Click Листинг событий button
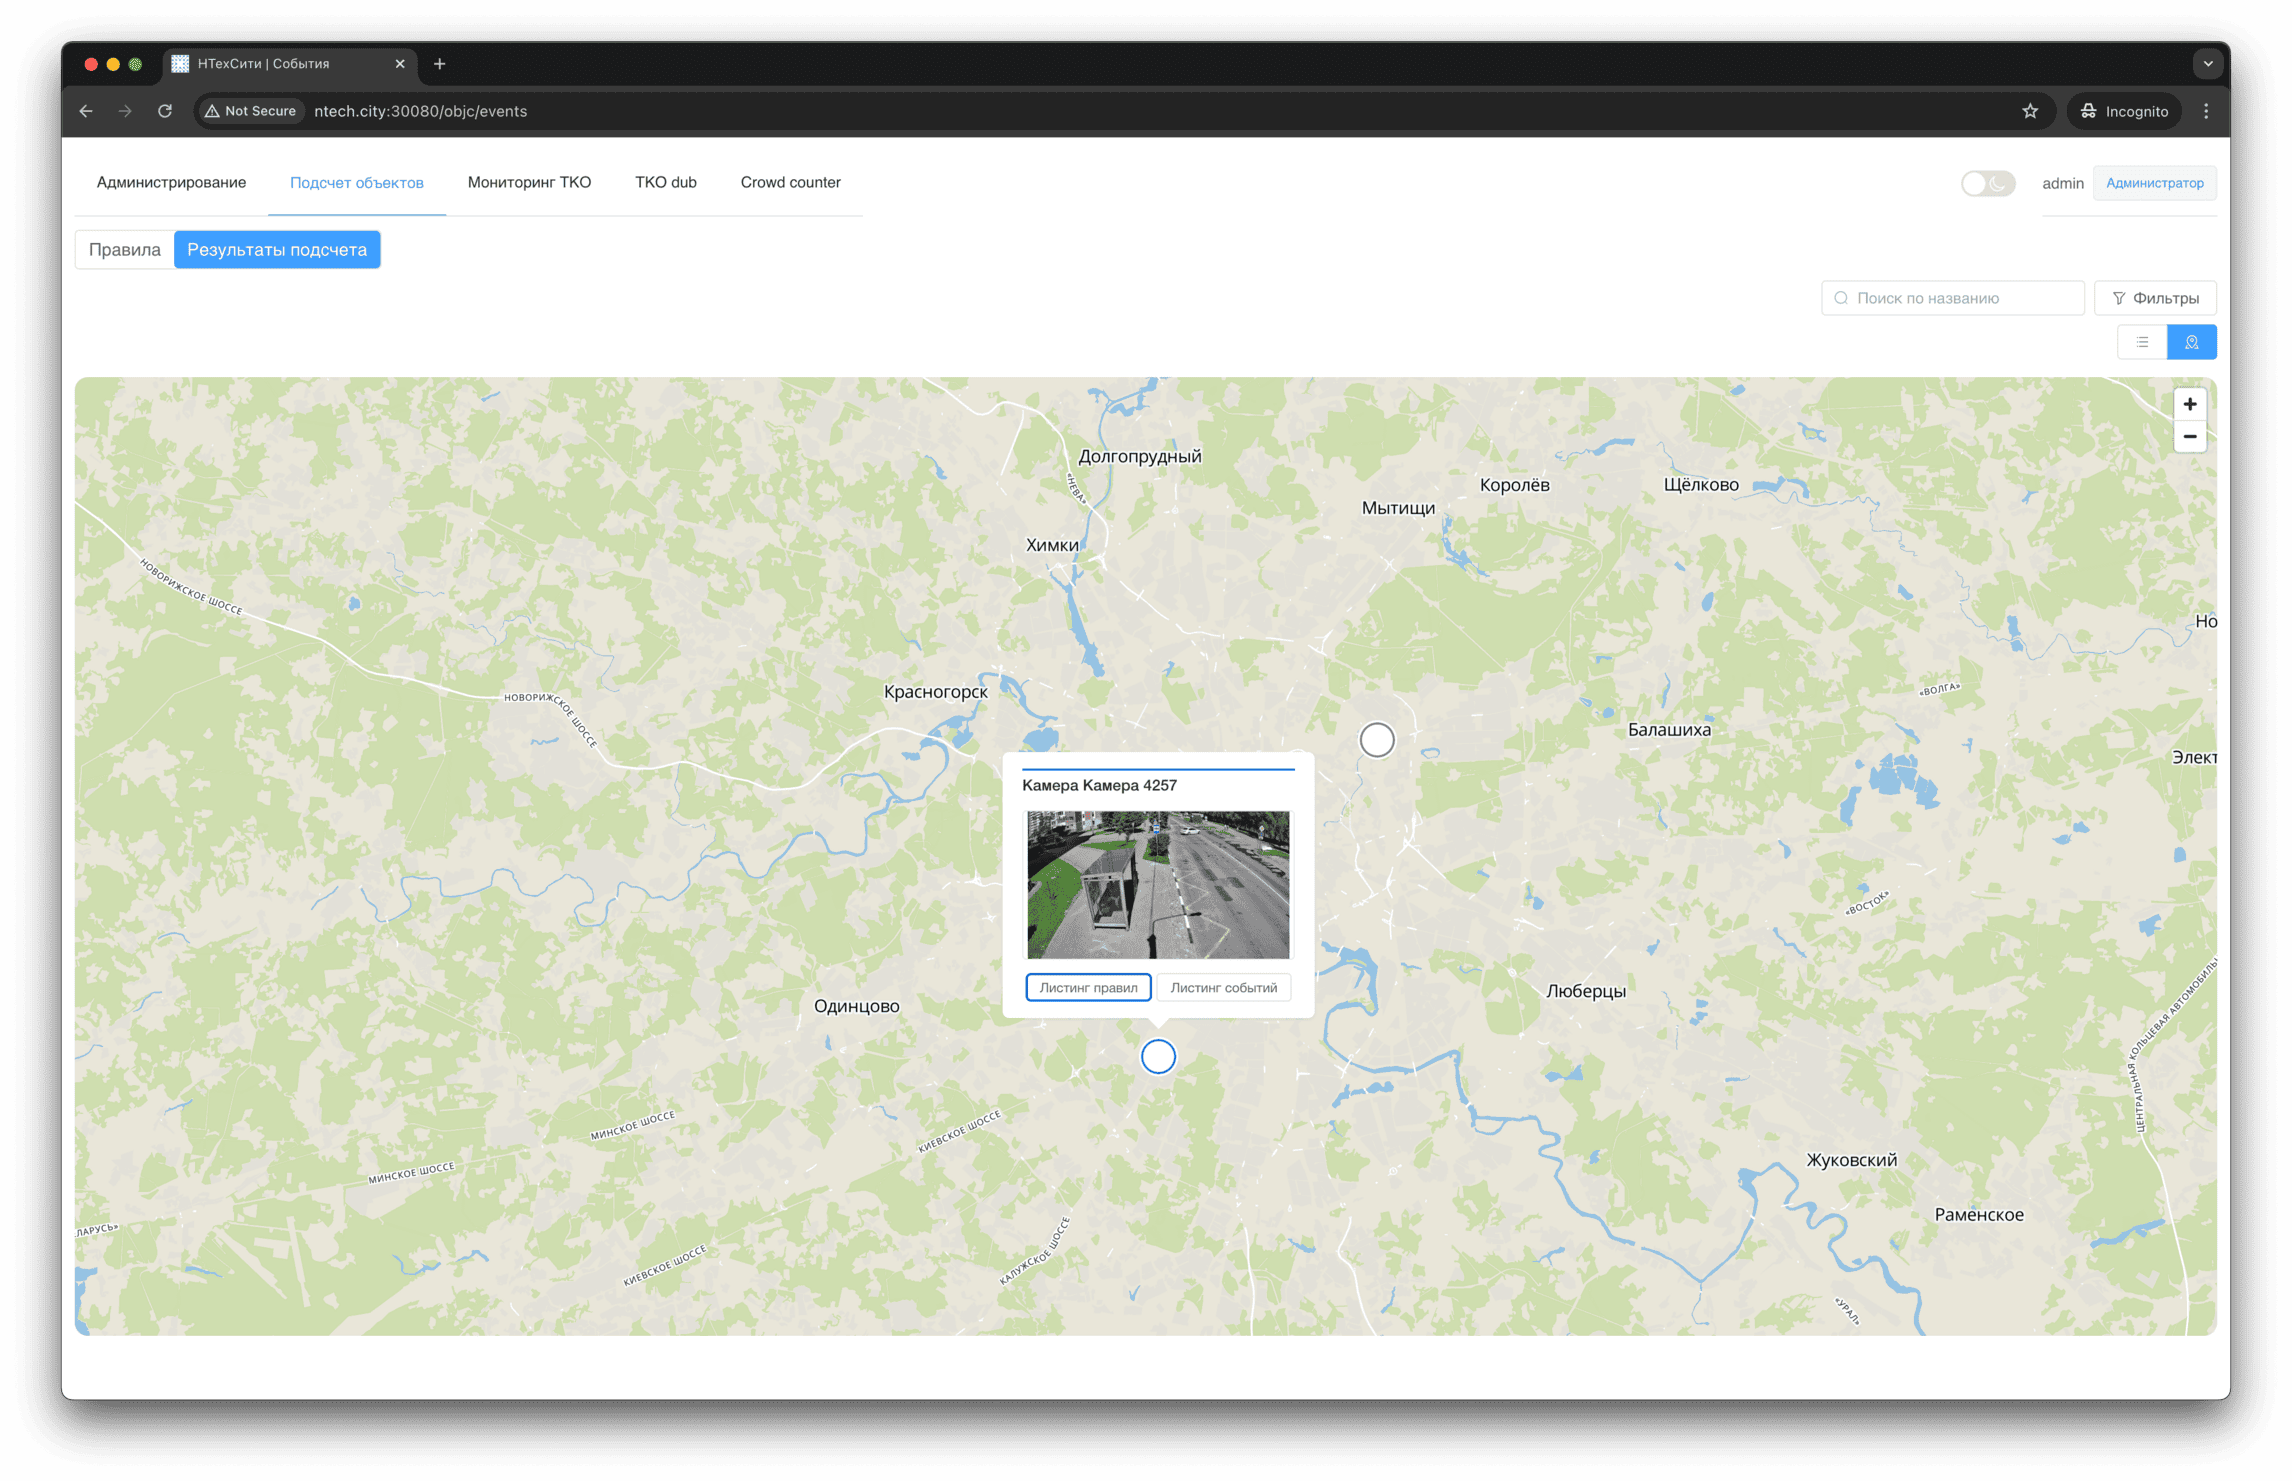Image resolution: width=2292 pixels, height=1481 pixels. click(1223, 987)
